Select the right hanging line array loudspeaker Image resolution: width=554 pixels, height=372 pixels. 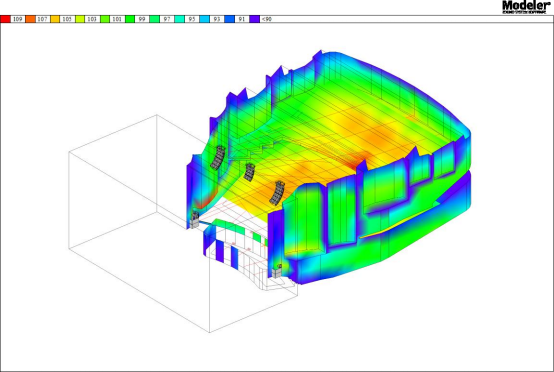click(x=277, y=193)
